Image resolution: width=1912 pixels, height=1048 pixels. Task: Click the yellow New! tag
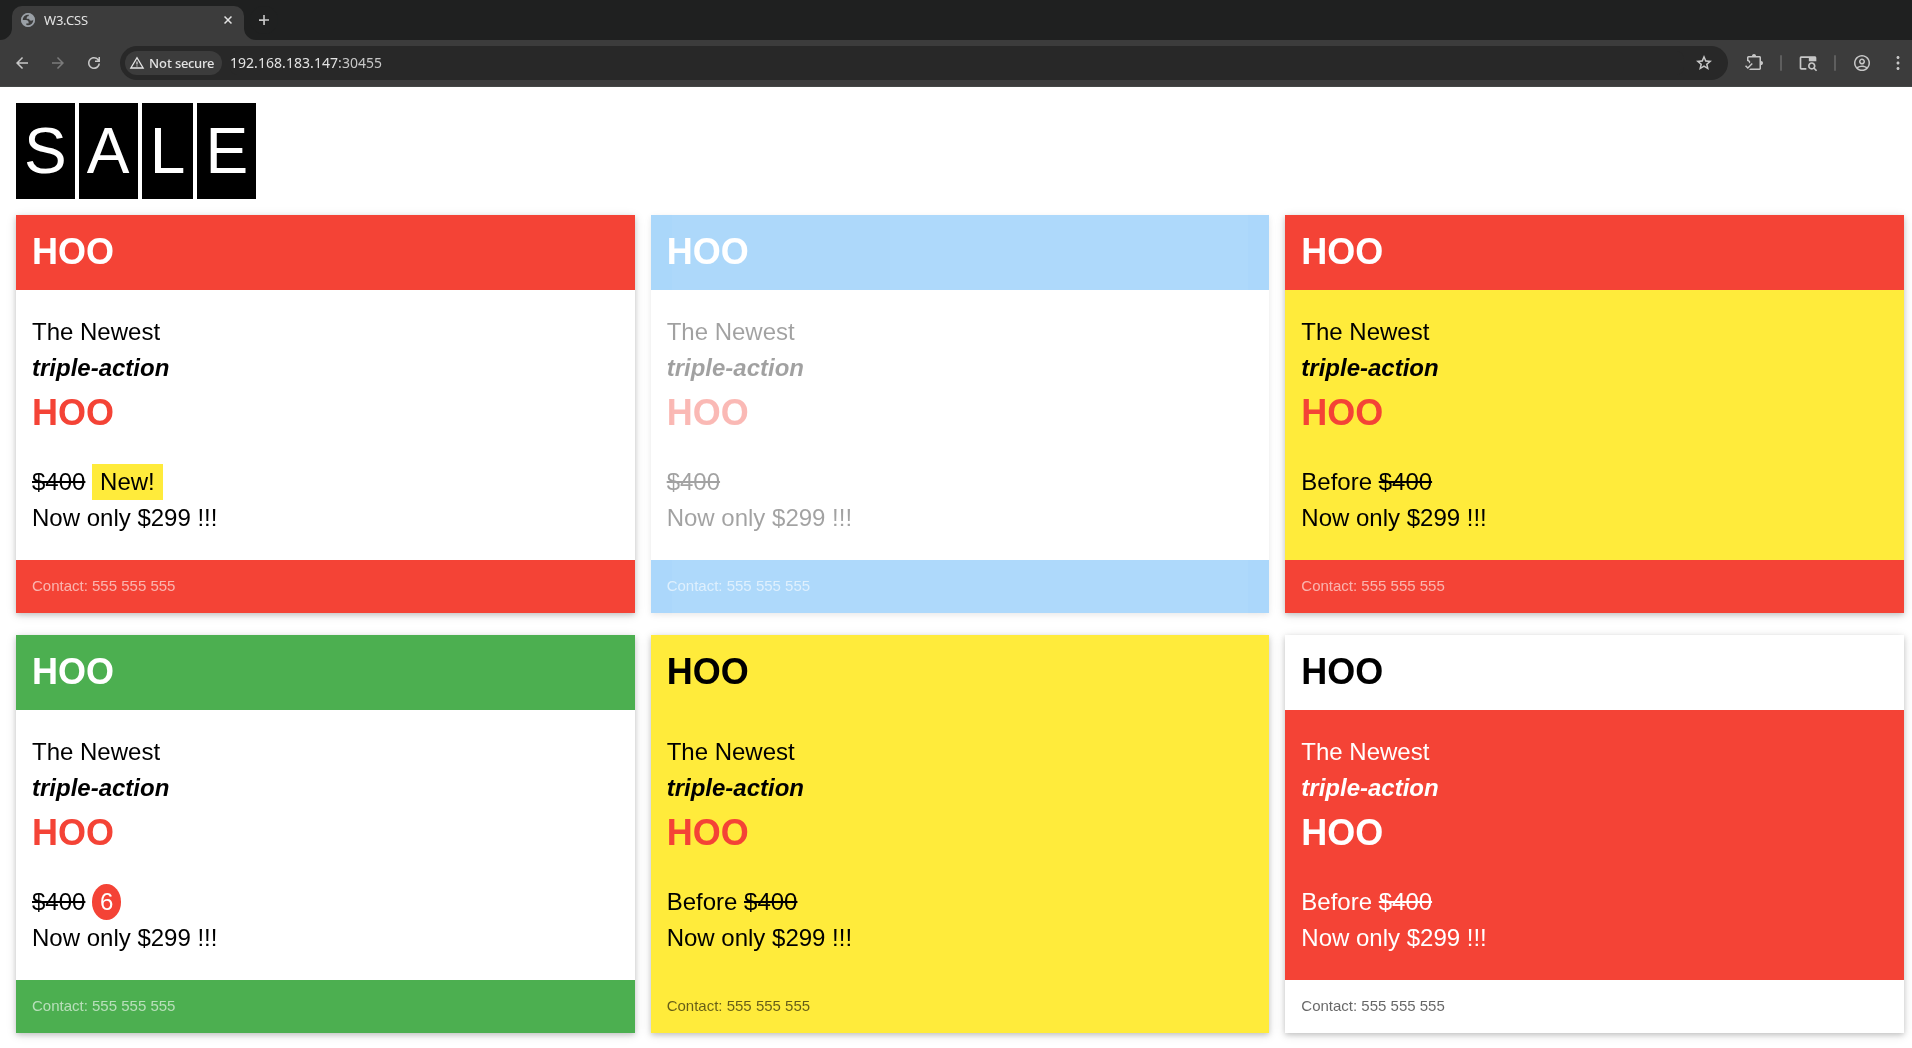click(x=127, y=482)
